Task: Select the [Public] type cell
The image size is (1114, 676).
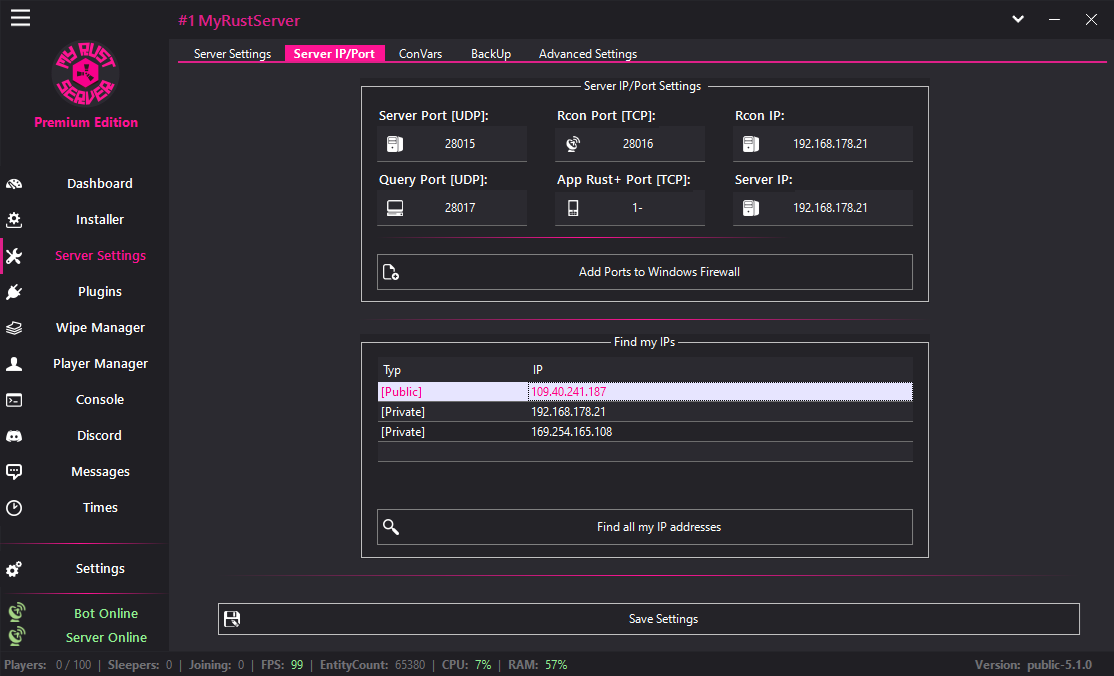Action: point(453,392)
